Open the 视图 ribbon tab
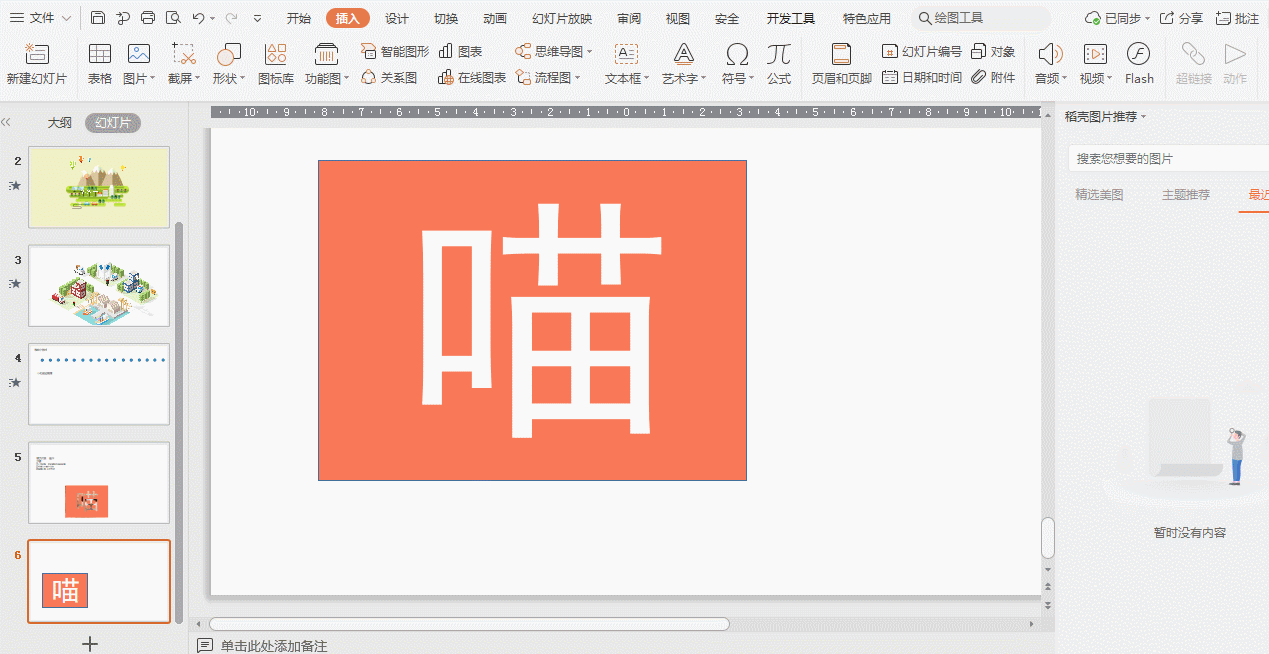1269x654 pixels. coord(678,18)
